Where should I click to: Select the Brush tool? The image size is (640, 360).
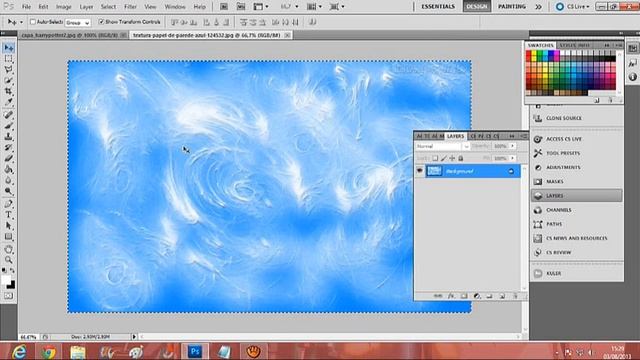pos(9,126)
